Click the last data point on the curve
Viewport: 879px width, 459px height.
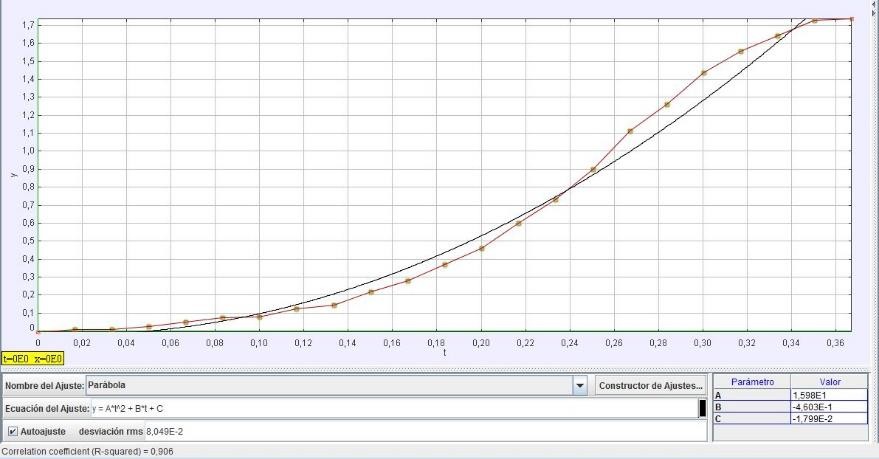[x=852, y=18]
